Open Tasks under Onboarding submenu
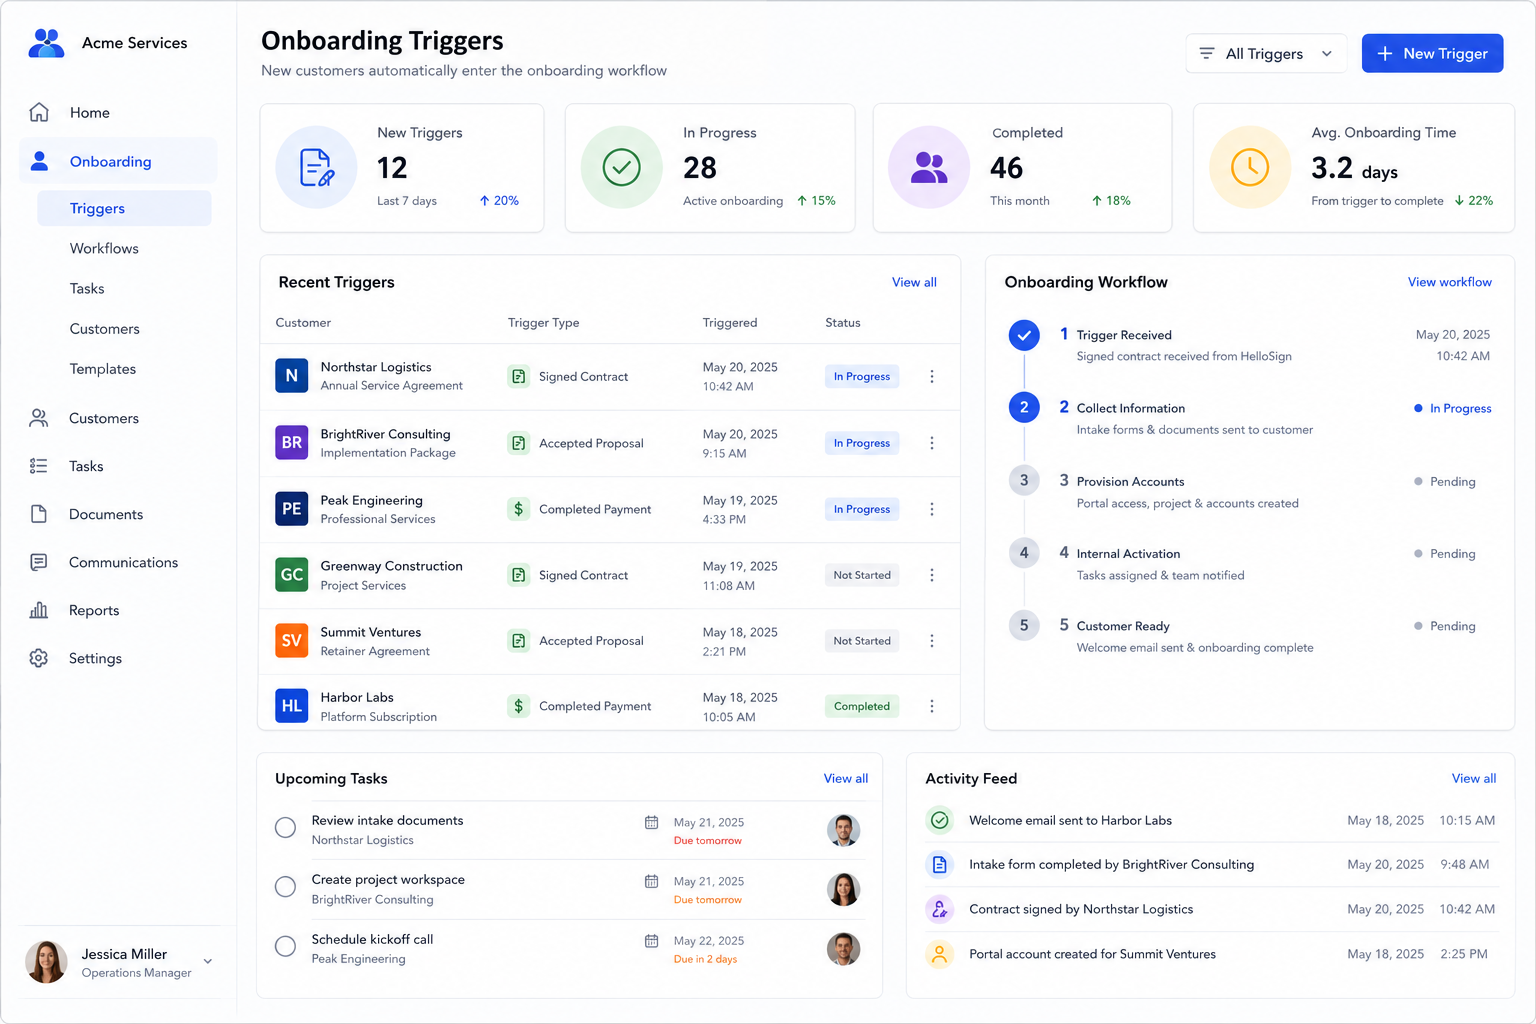 click(x=87, y=288)
